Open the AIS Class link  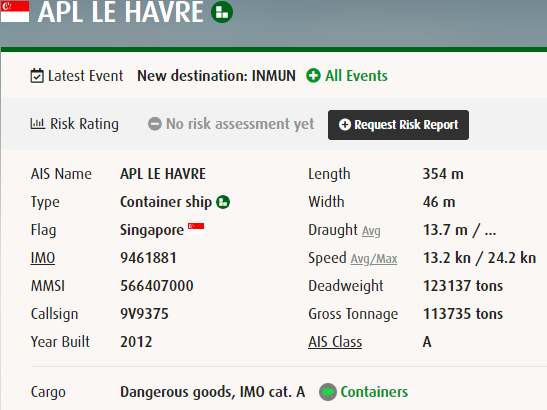click(335, 342)
